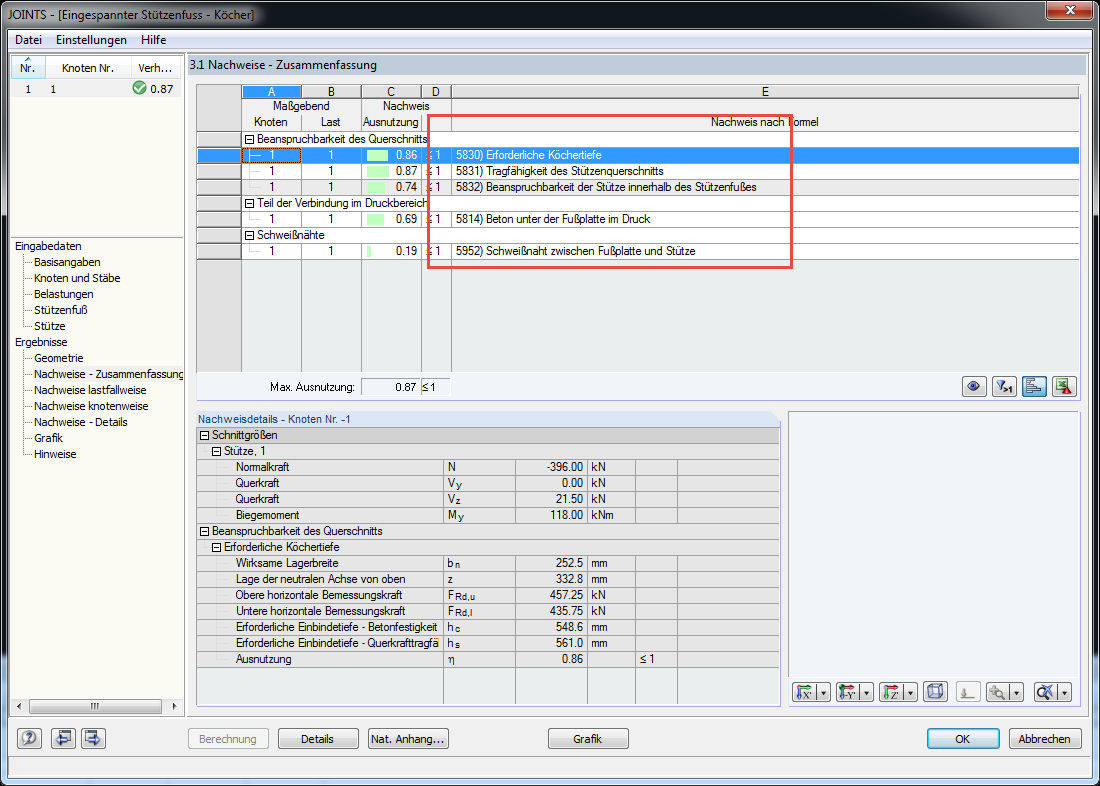Toggle the colored result bars icon
Viewport: 1100px width, 786px height.
tap(1034, 386)
